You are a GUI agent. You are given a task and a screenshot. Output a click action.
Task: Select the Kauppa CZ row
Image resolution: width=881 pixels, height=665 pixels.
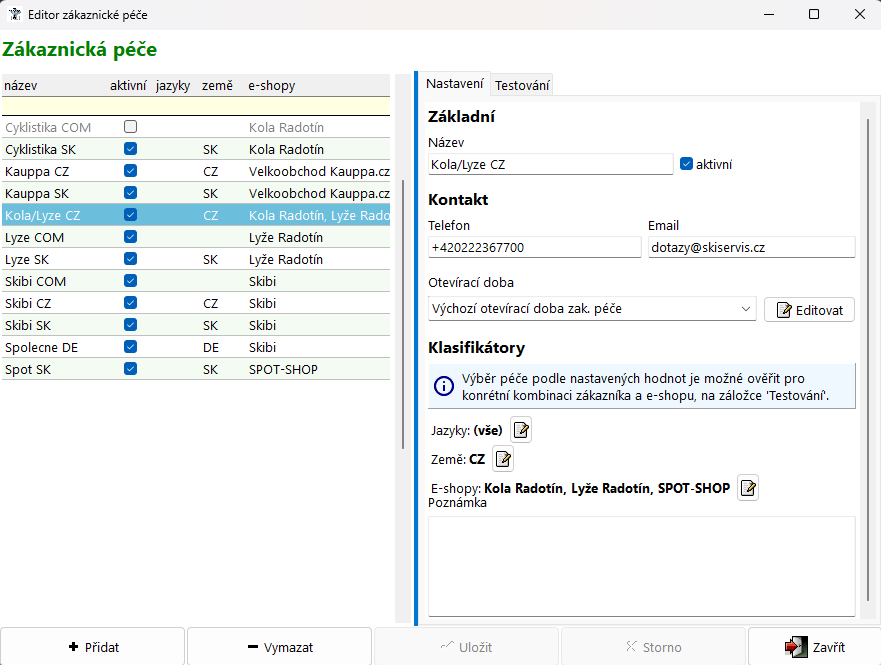pos(196,171)
